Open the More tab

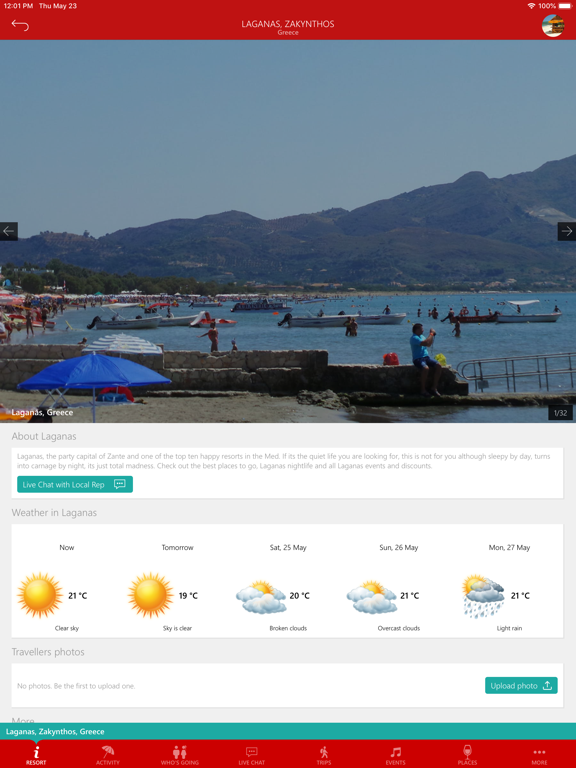[539, 755]
